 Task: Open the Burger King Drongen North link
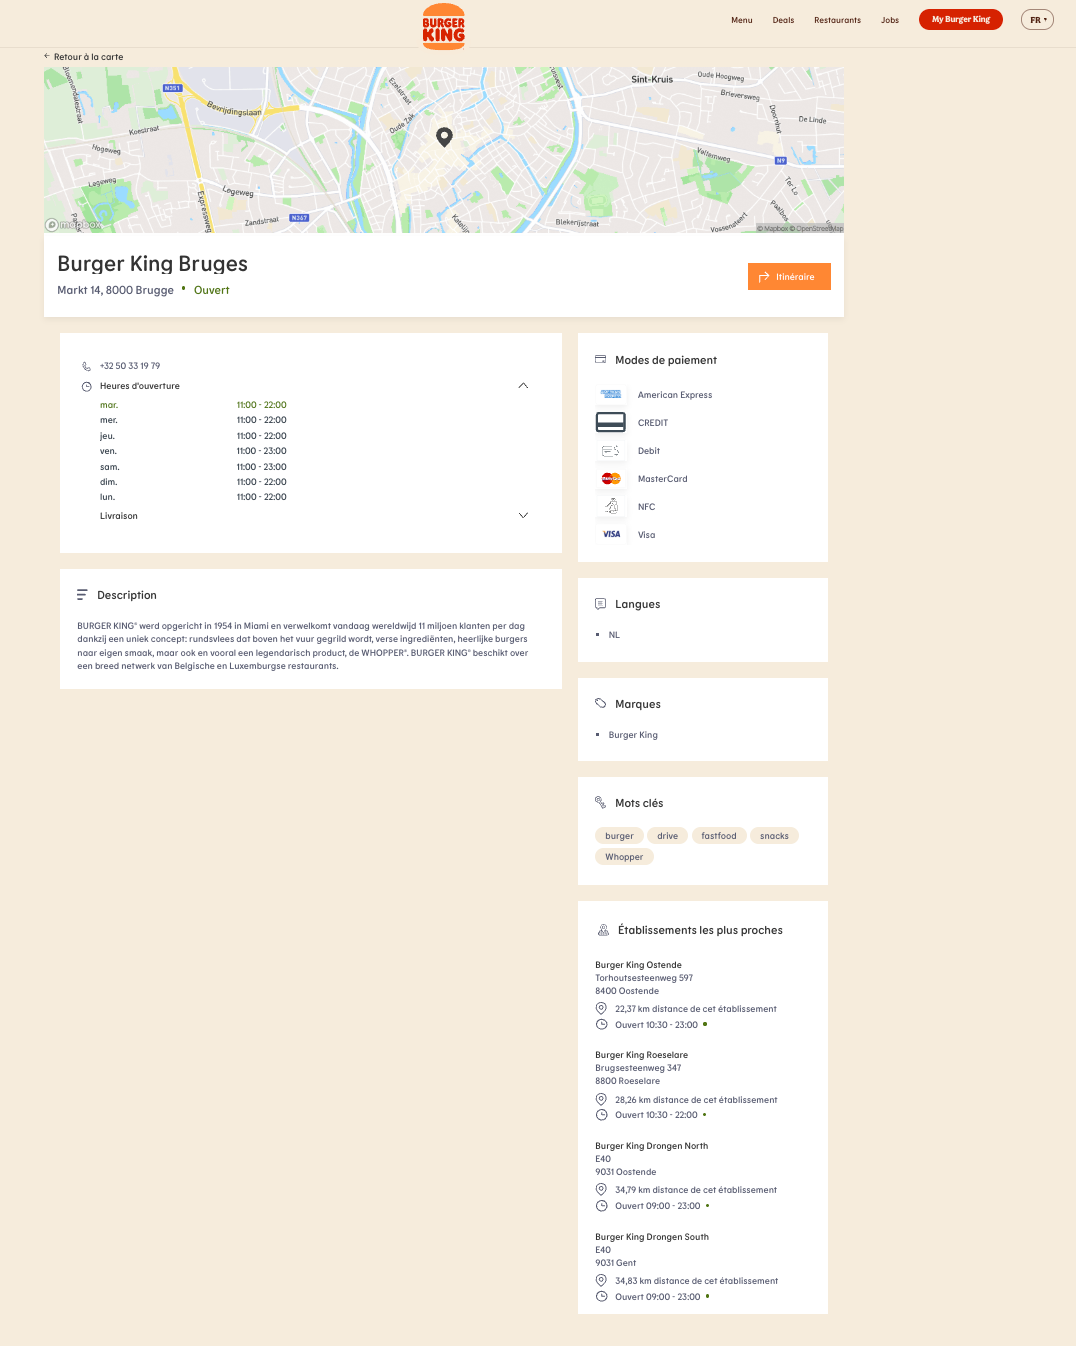click(x=651, y=1146)
